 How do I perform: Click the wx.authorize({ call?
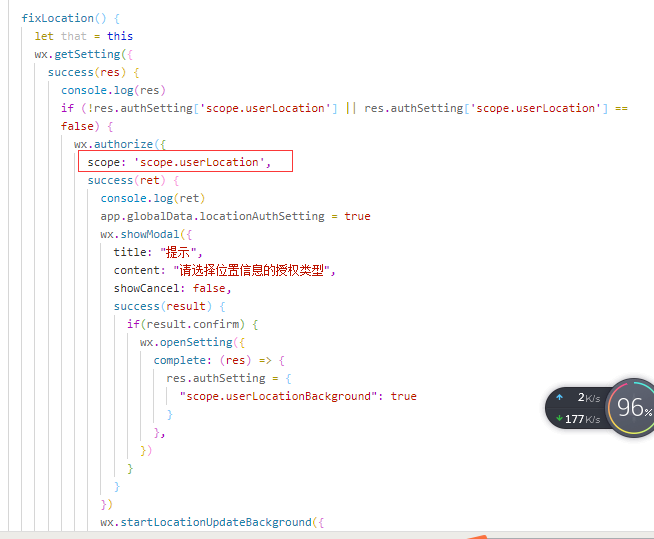click(120, 144)
